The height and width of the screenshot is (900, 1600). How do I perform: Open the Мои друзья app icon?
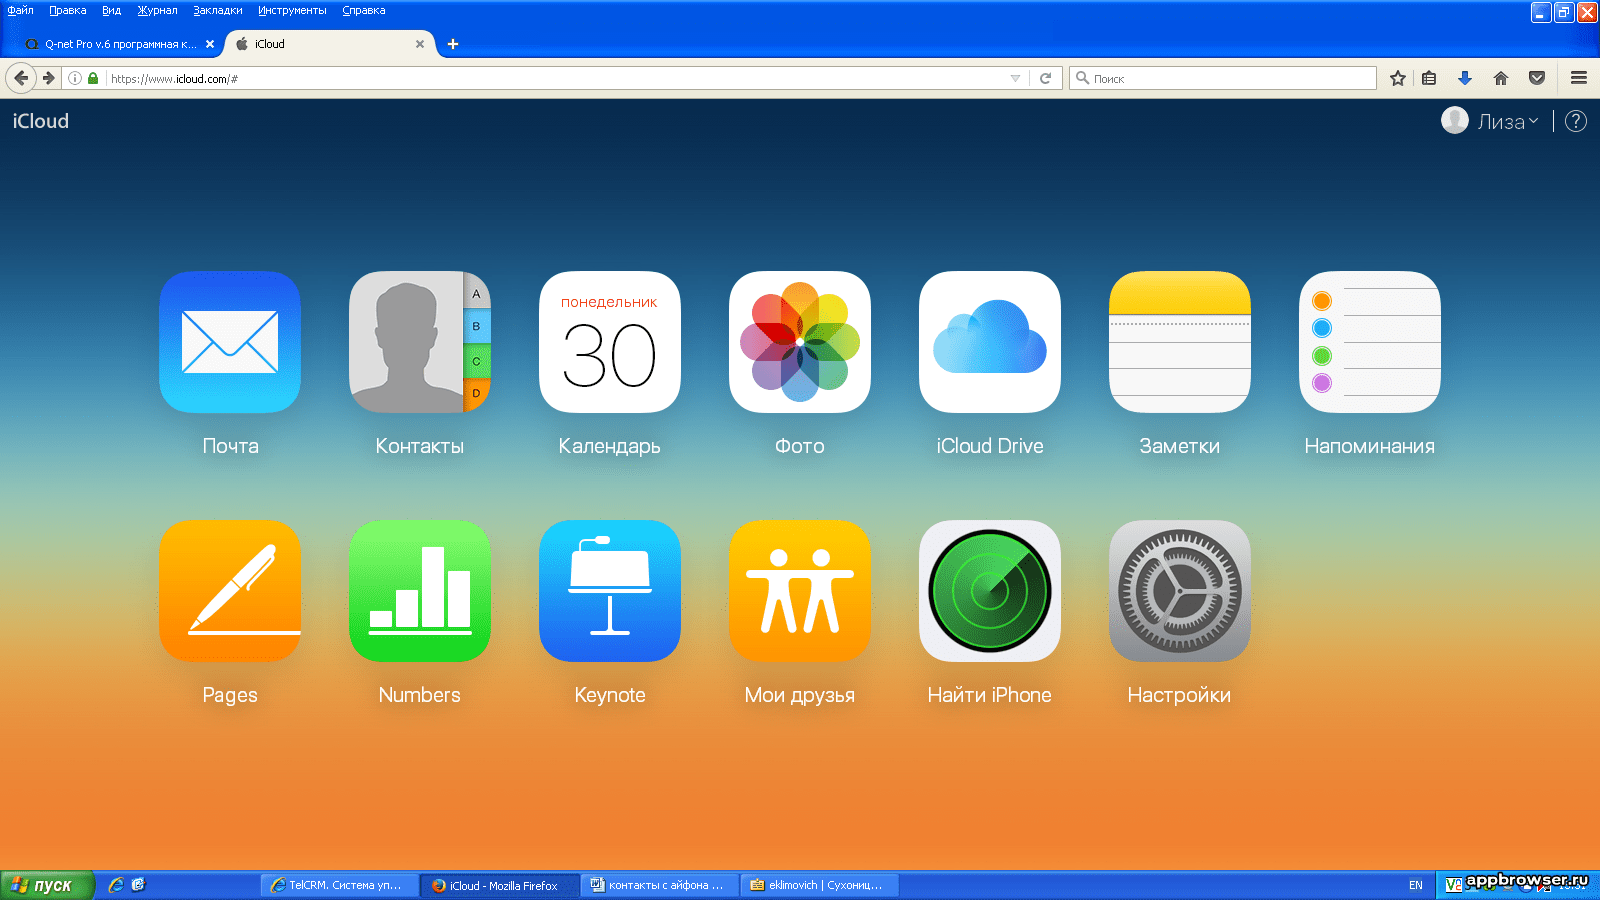click(800, 591)
